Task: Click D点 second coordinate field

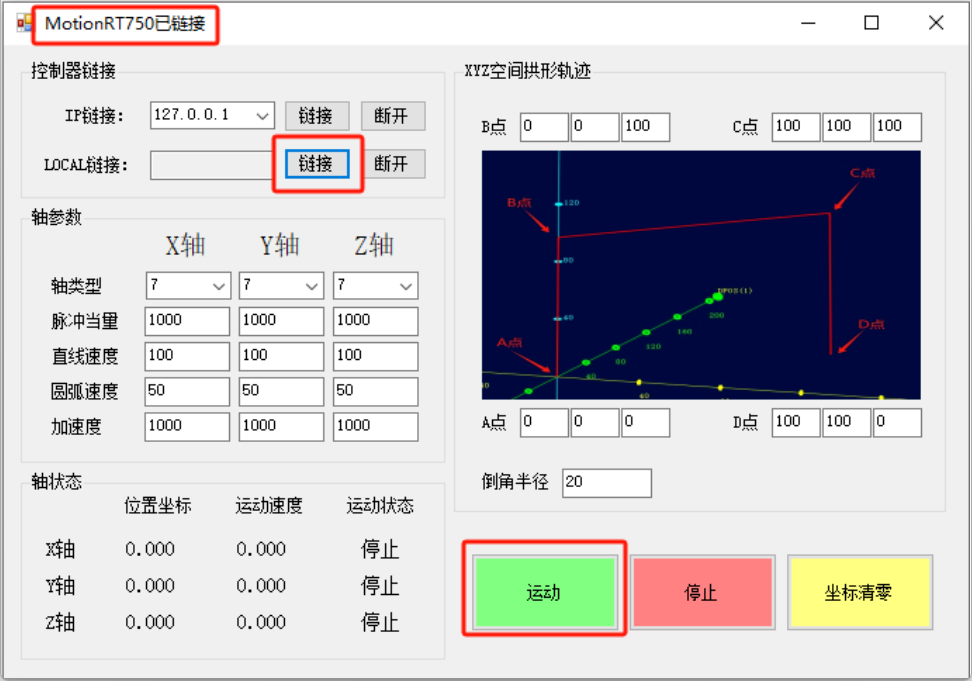Action: pyautogui.click(x=847, y=423)
